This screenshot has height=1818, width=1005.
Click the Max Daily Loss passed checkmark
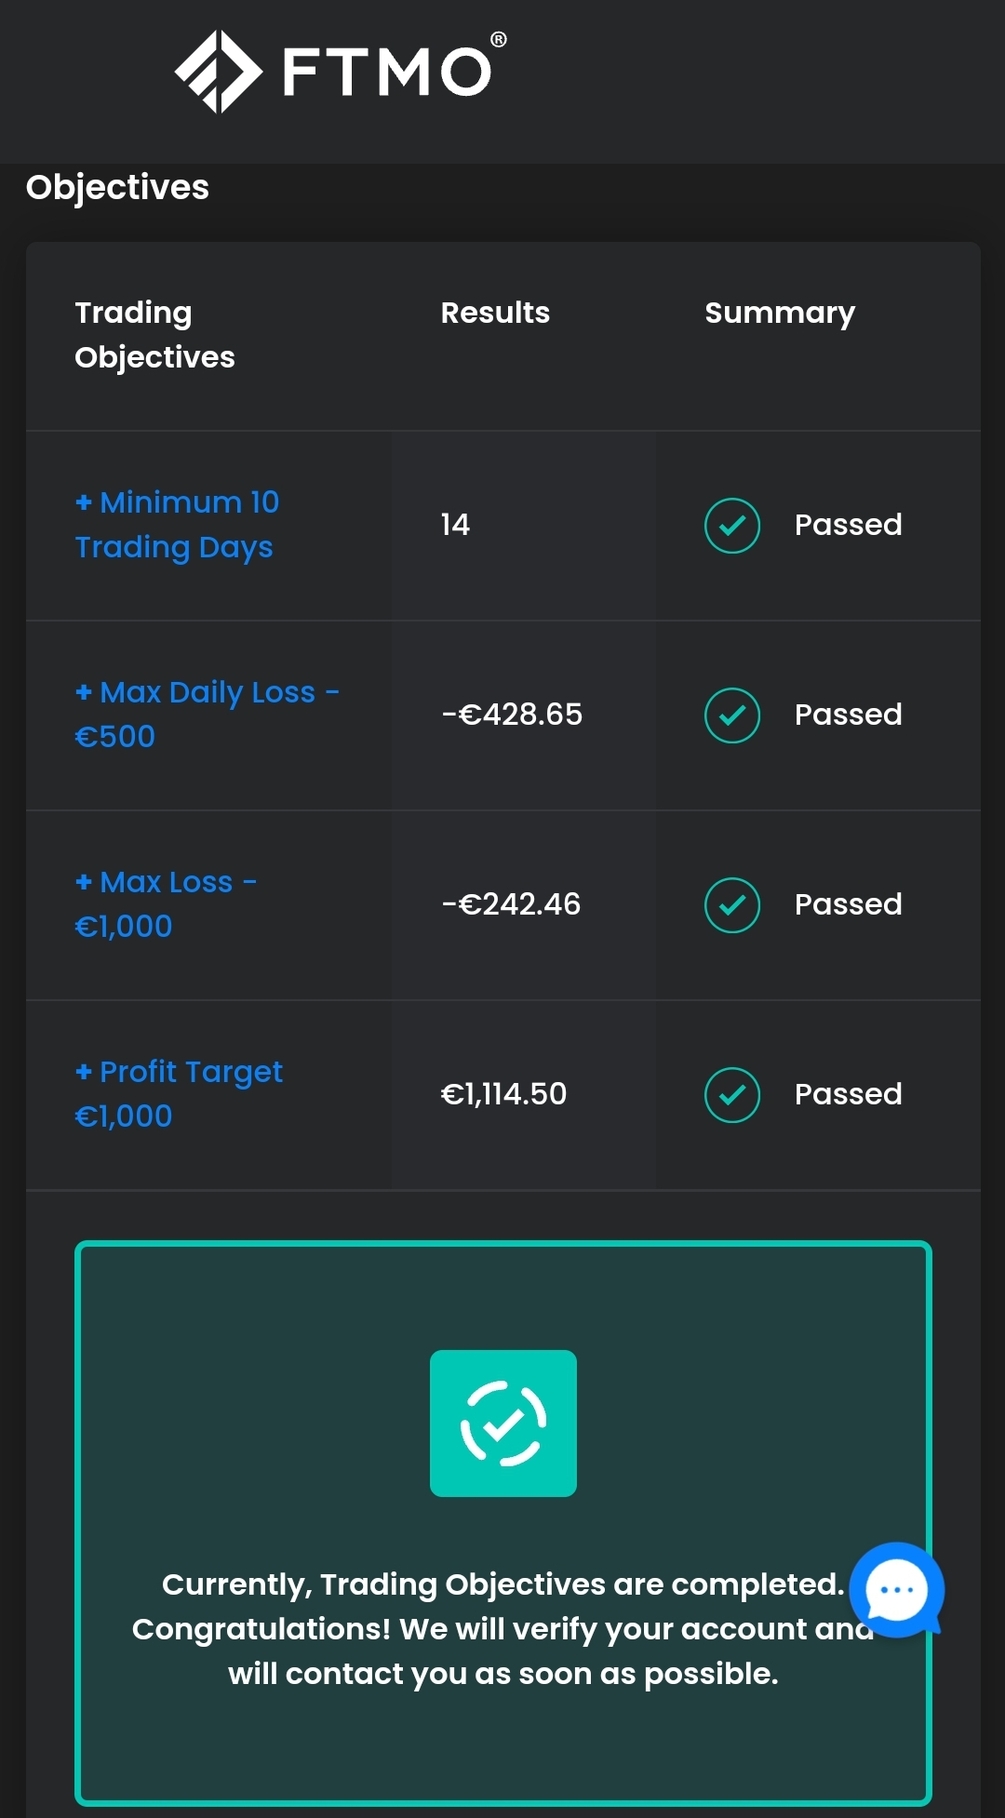[x=732, y=715]
